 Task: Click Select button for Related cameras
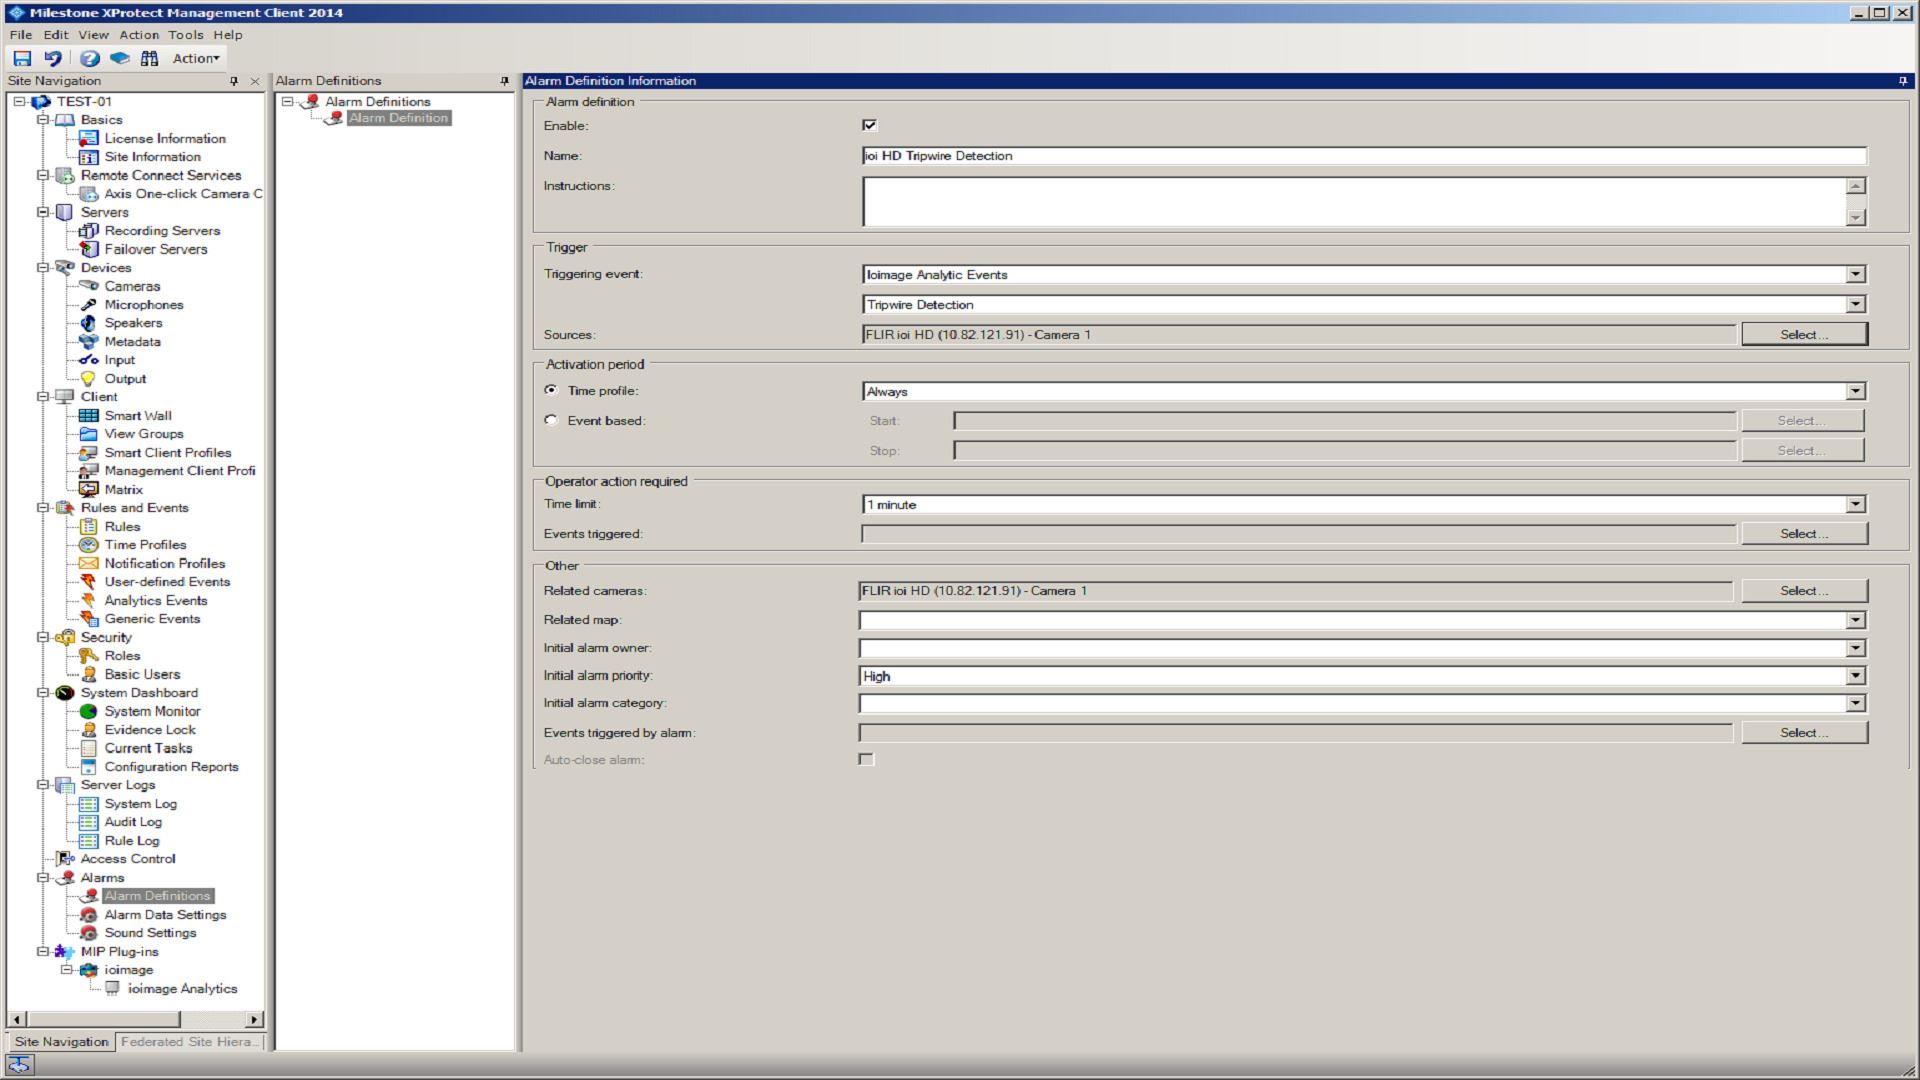1804,591
